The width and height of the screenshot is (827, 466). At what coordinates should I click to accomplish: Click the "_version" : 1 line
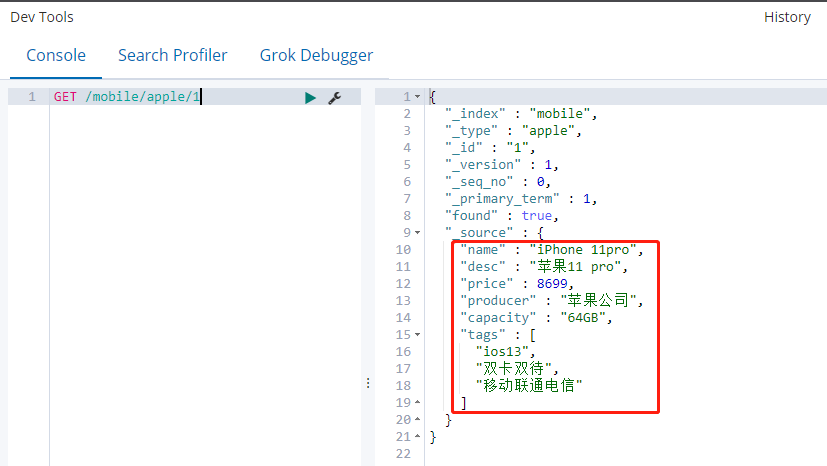tap(502, 164)
